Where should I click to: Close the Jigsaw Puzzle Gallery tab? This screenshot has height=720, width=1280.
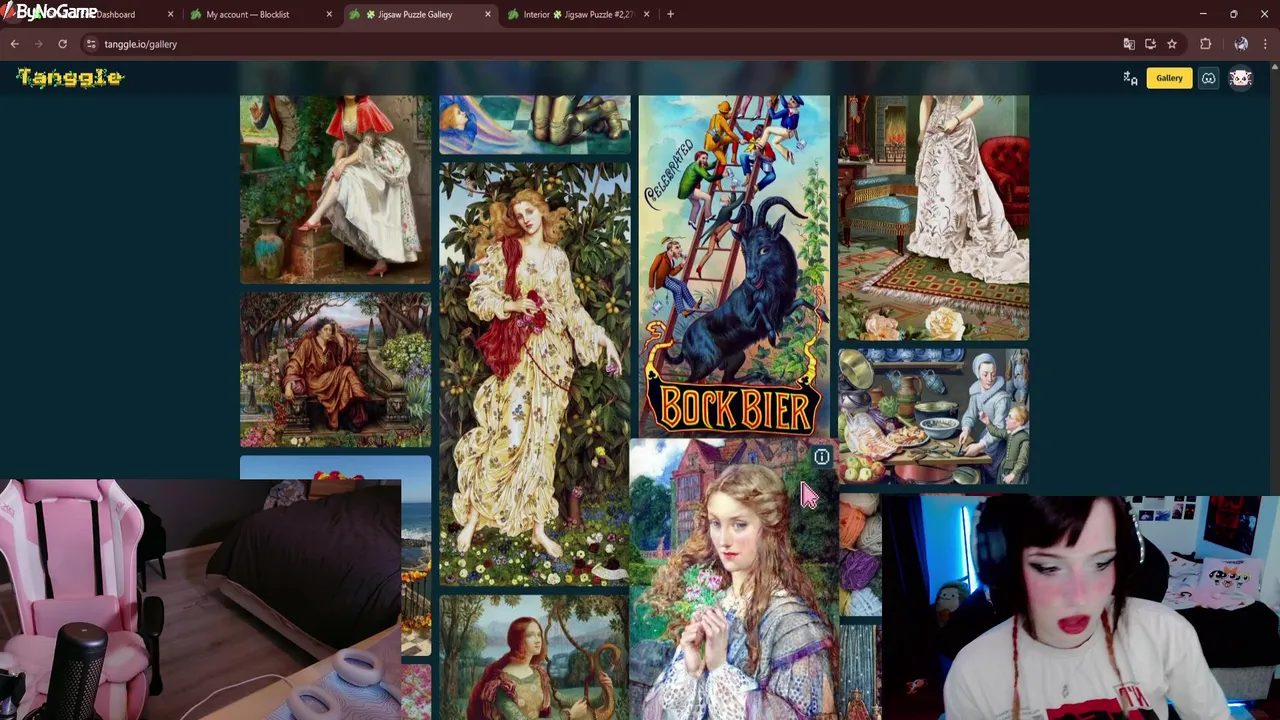click(488, 14)
